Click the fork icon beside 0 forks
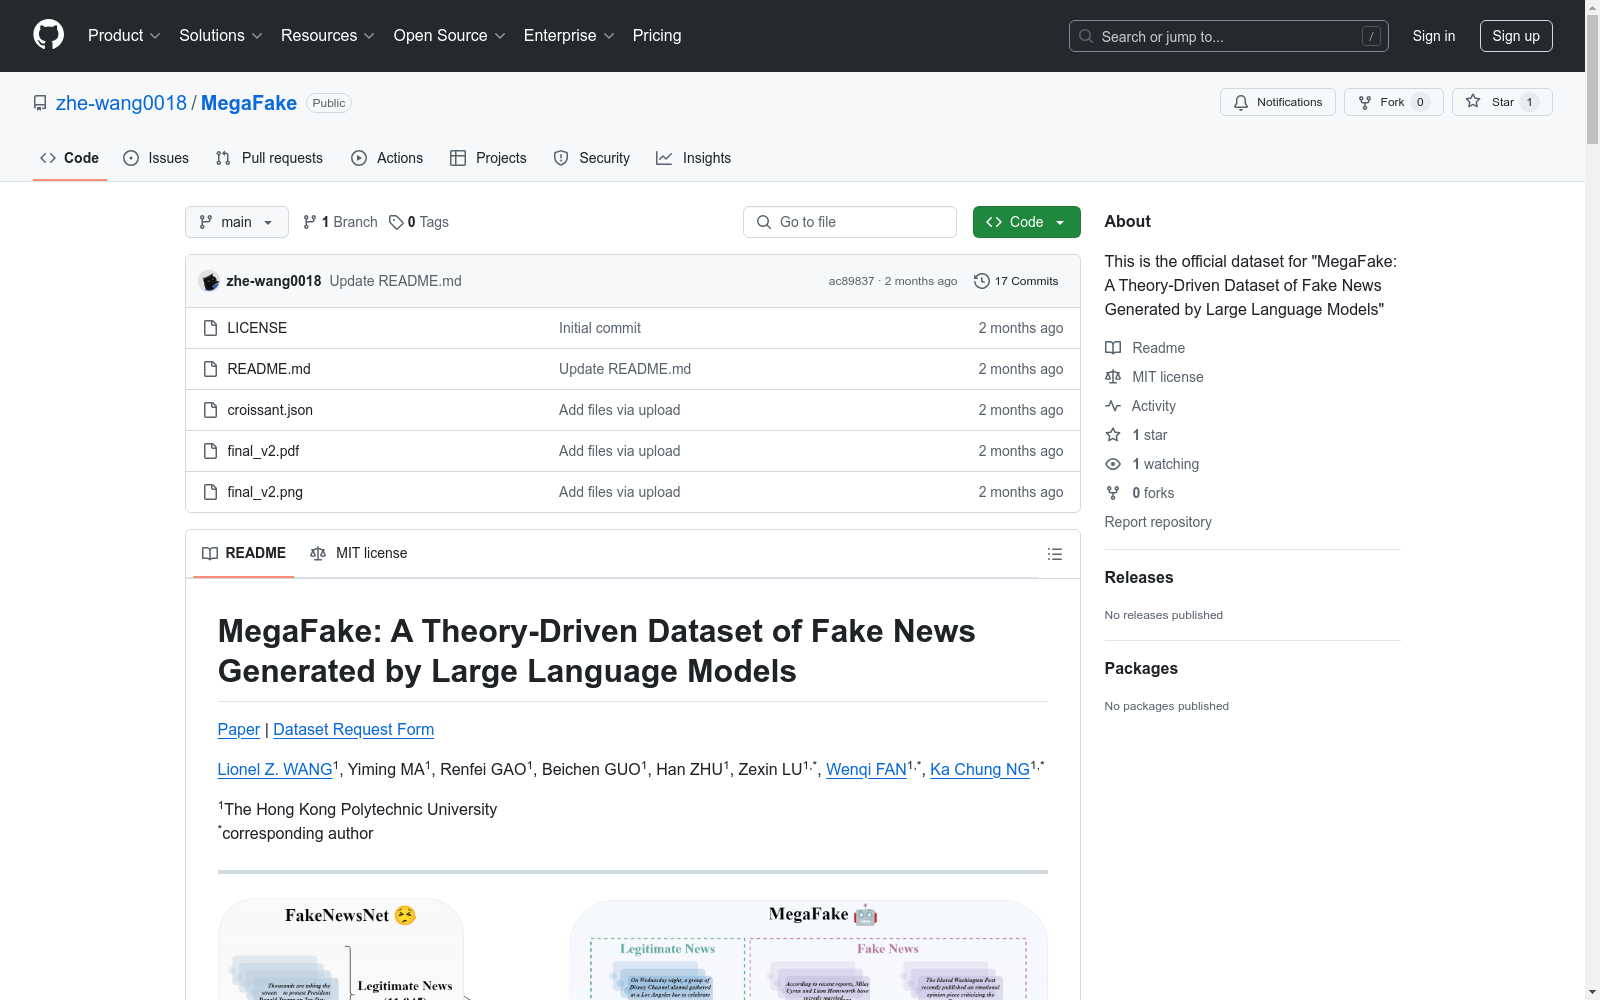 [x=1113, y=493]
